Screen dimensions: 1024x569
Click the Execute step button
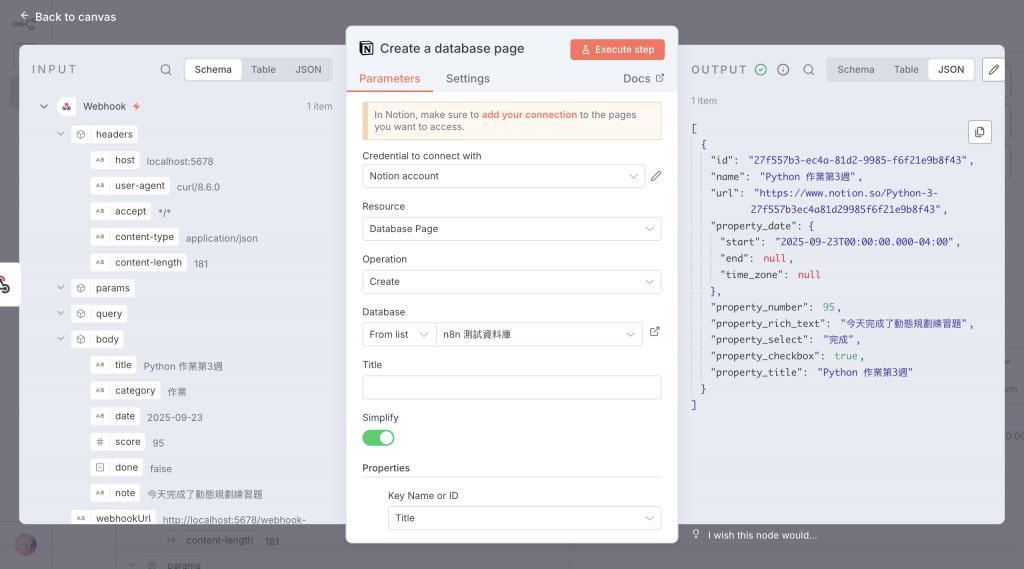pos(617,49)
